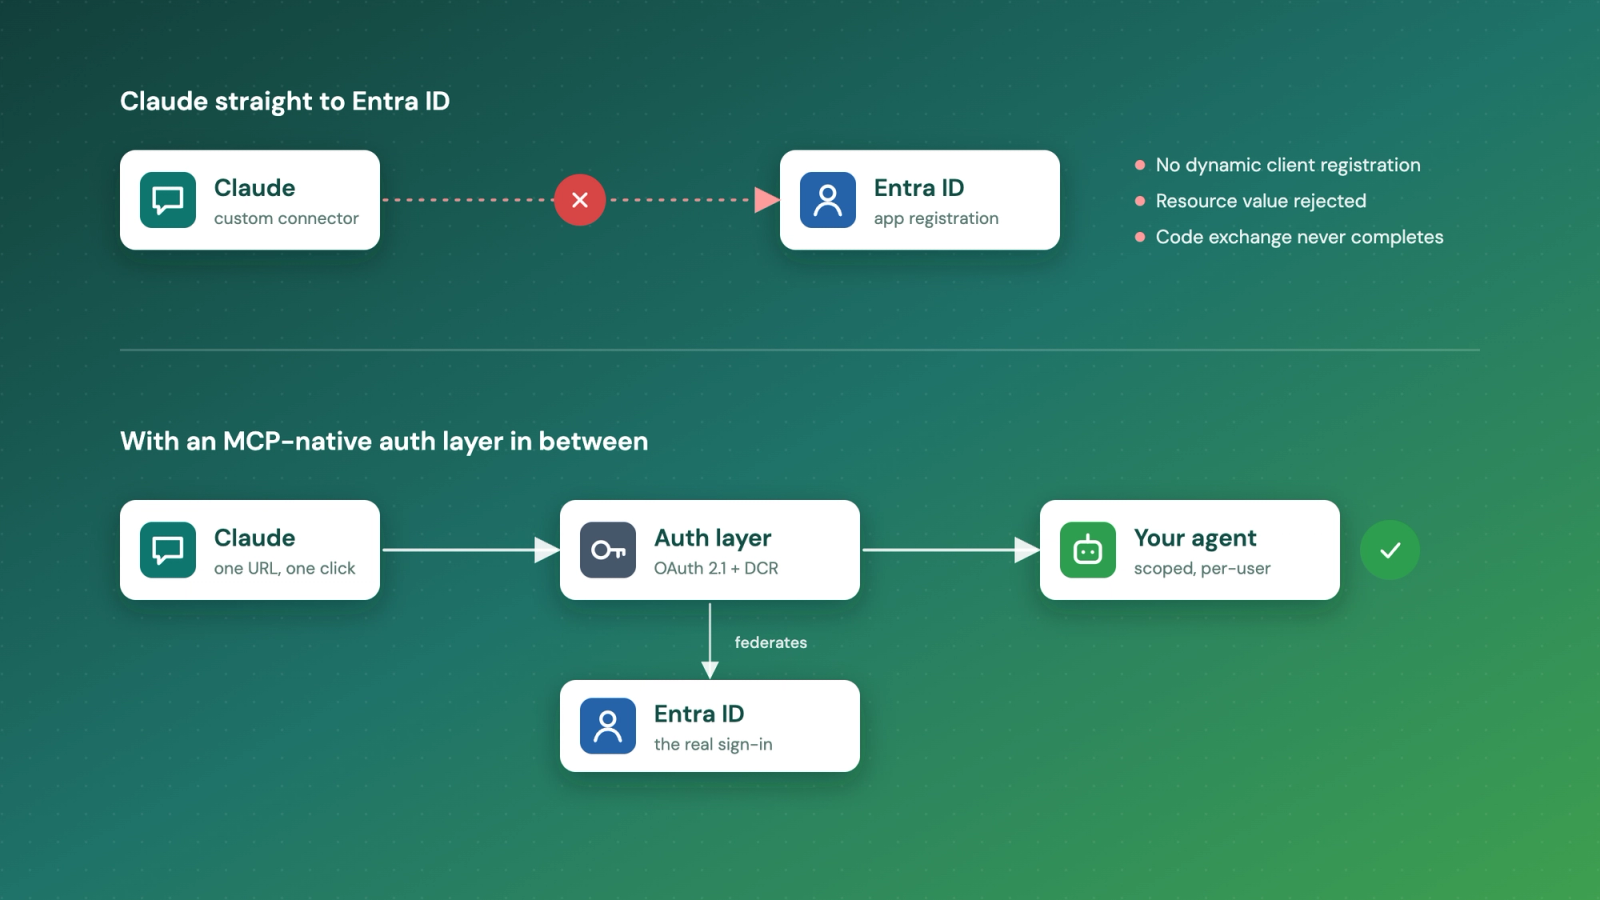Click the 'No dynamic client registration' bullet text

coord(1288,165)
